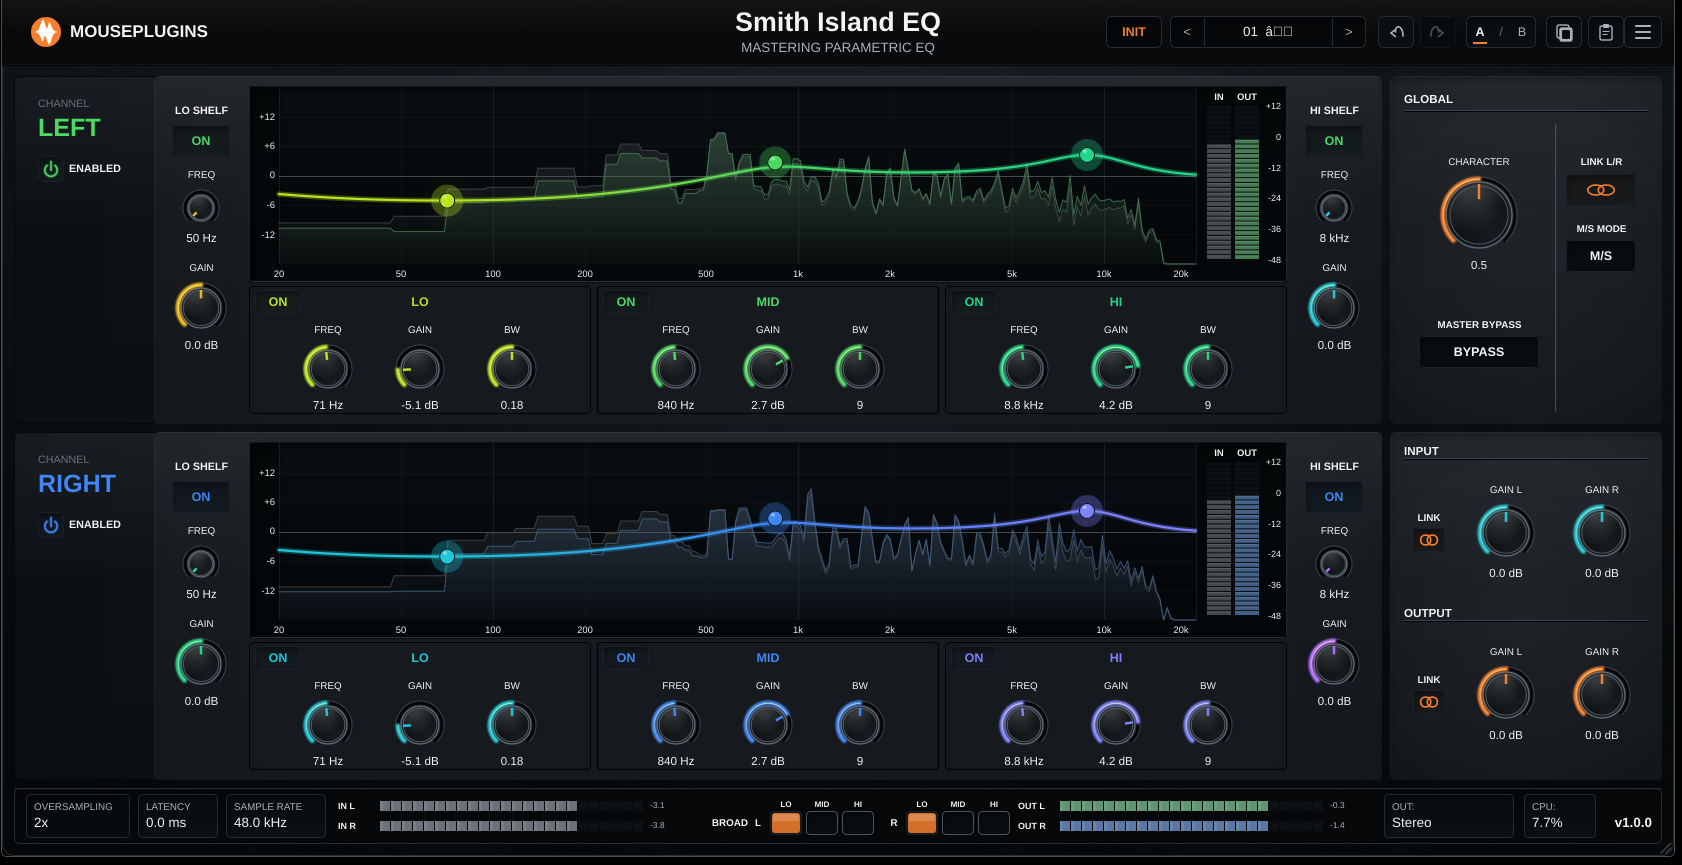
Task: Click right MID band FREQ knob
Action: click(x=676, y=725)
